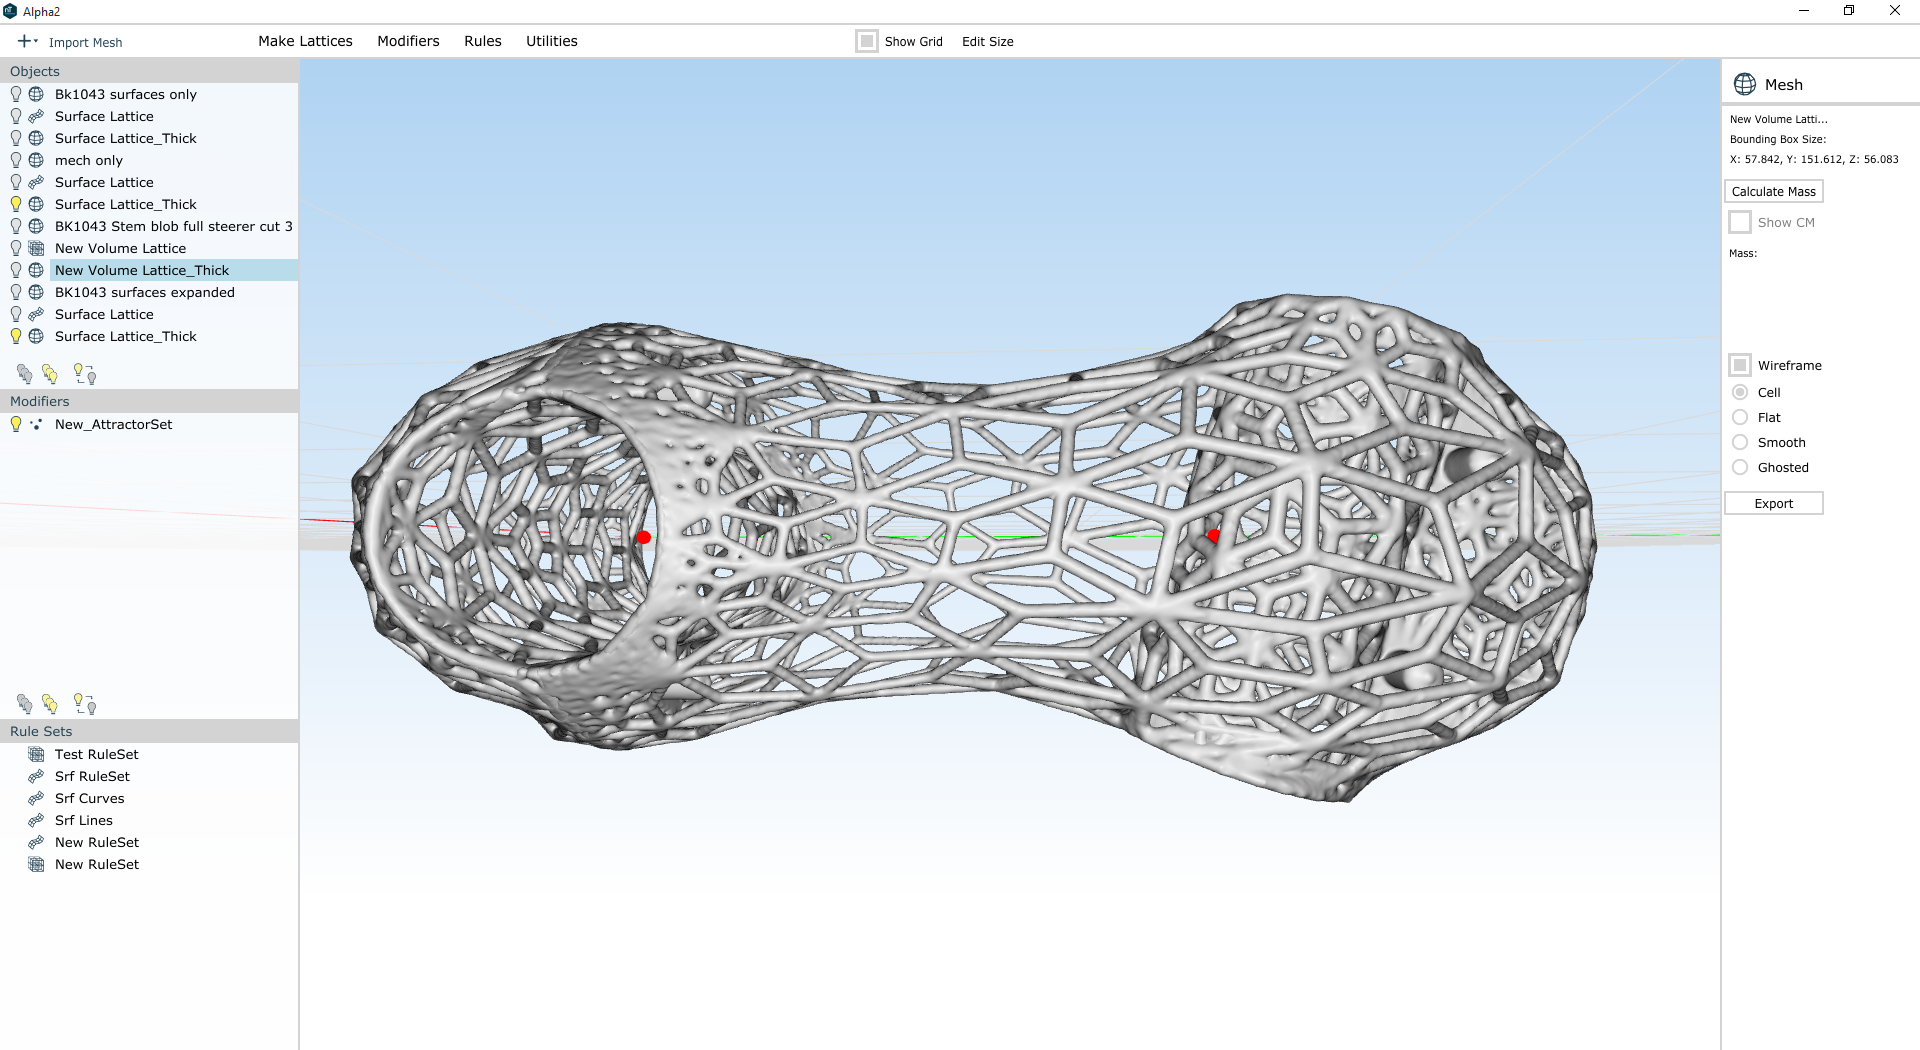Select the Test RuleSet entry
The width and height of the screenshot is (1920, 1050).
coord(97,754)
